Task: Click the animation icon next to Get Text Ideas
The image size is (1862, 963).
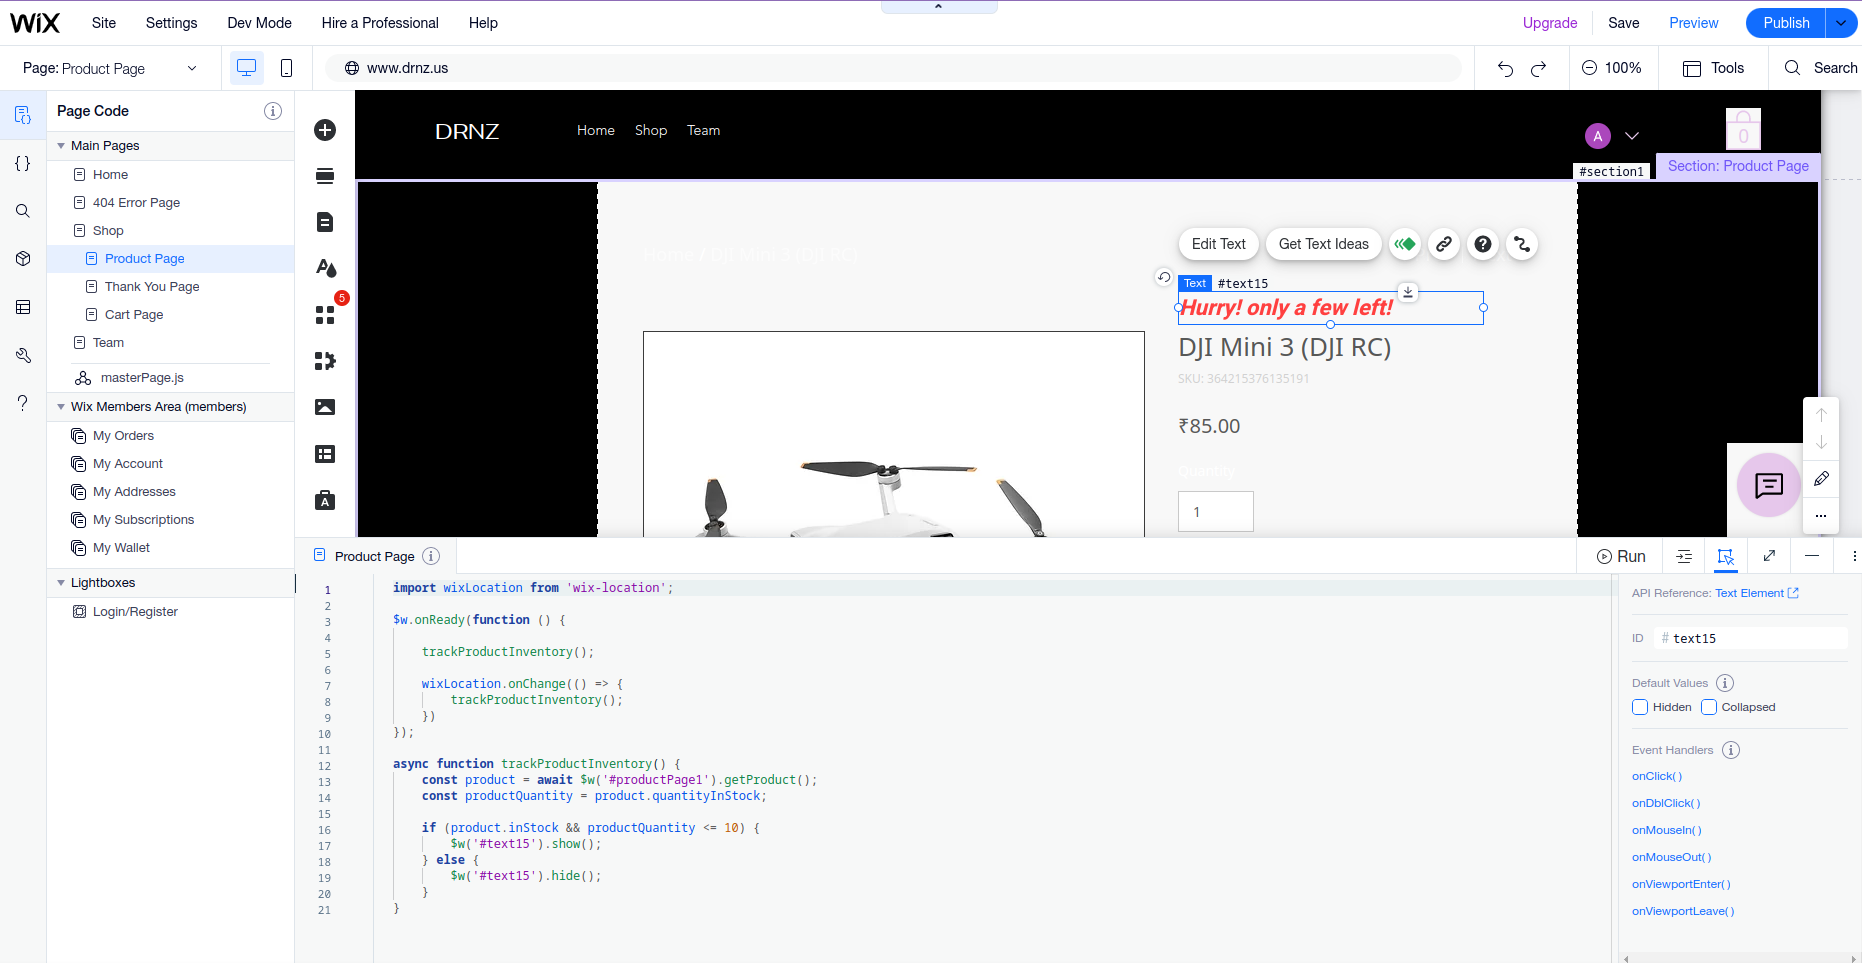Action: [1405, 244]
